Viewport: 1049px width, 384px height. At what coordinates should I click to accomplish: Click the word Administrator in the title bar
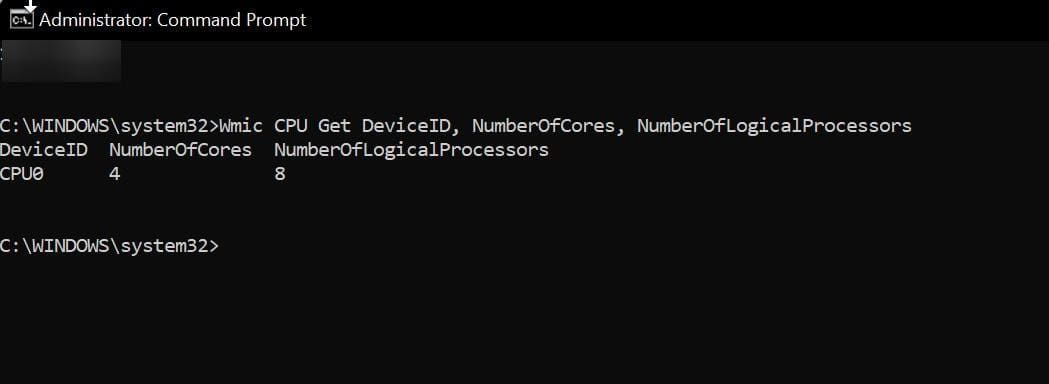click(x=96, y=20)
